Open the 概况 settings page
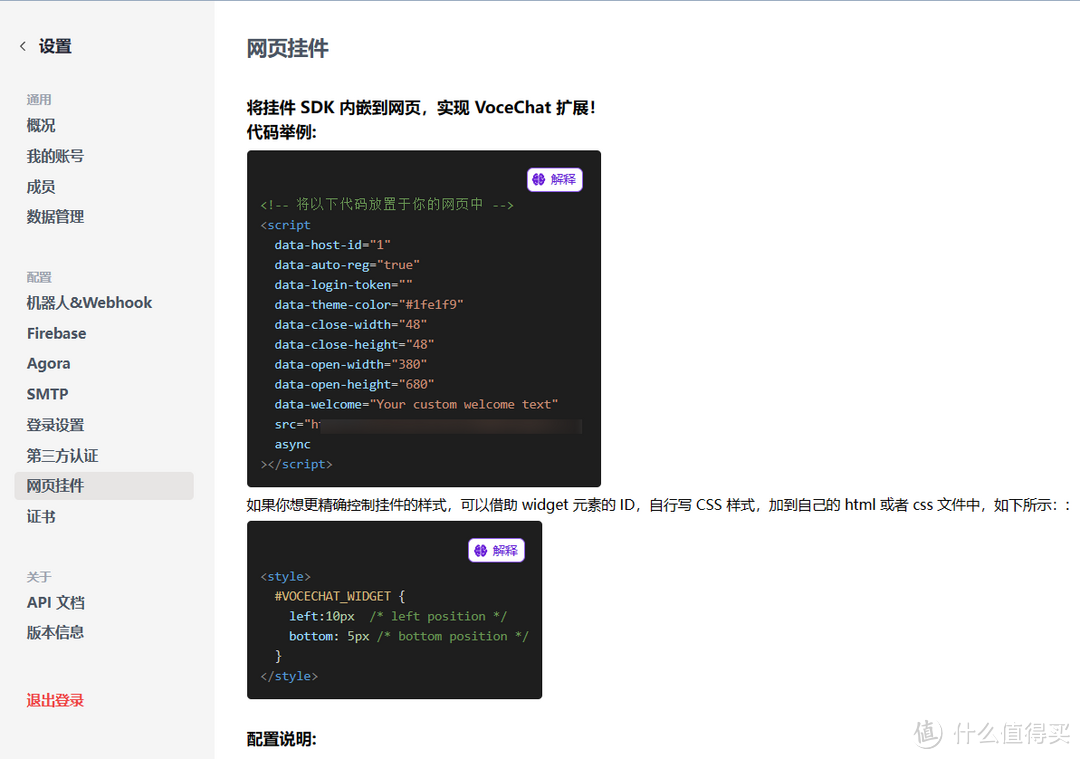The height and width of the screenshot is (759, 1080). click(x=41, y=125)
